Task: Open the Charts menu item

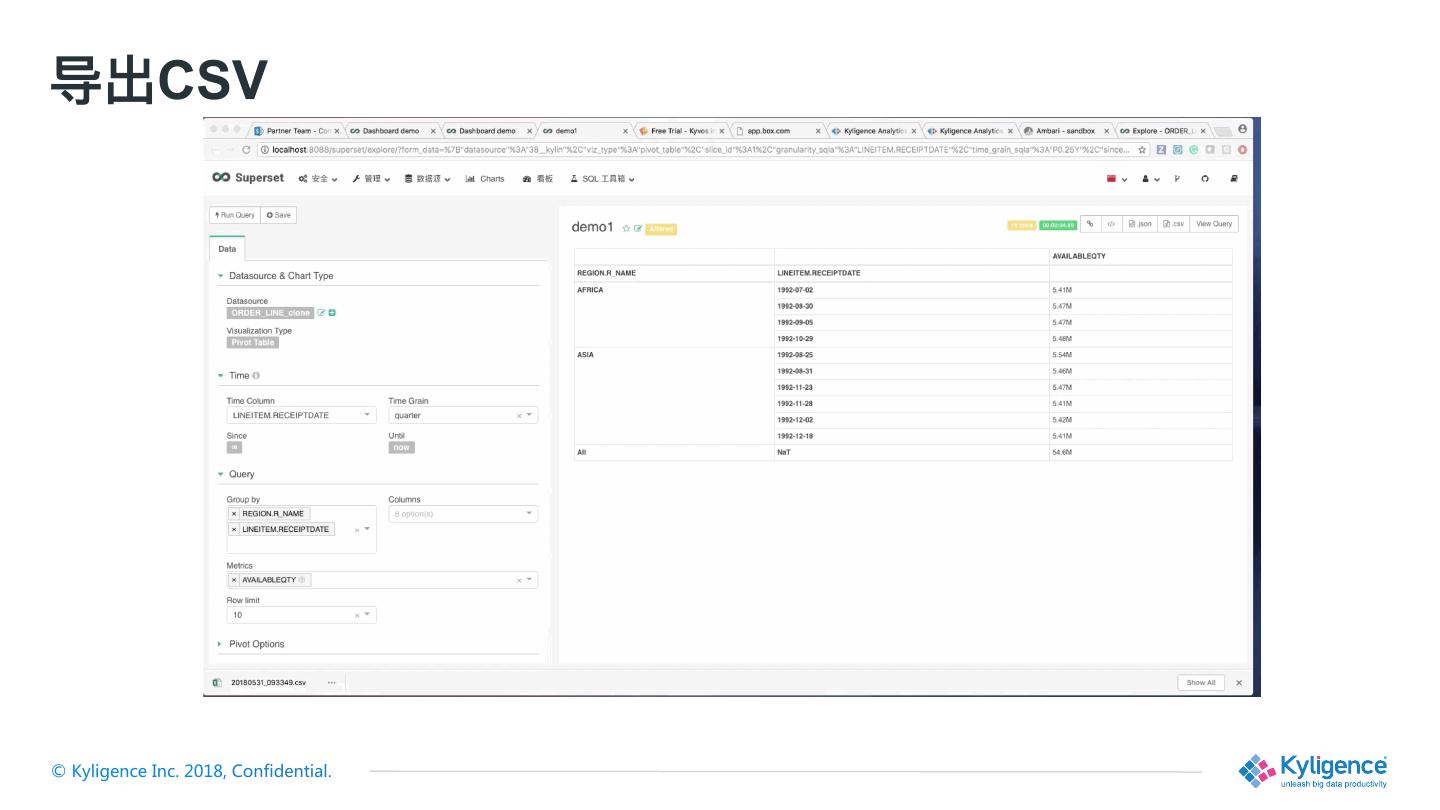Action: pos(485,179)
